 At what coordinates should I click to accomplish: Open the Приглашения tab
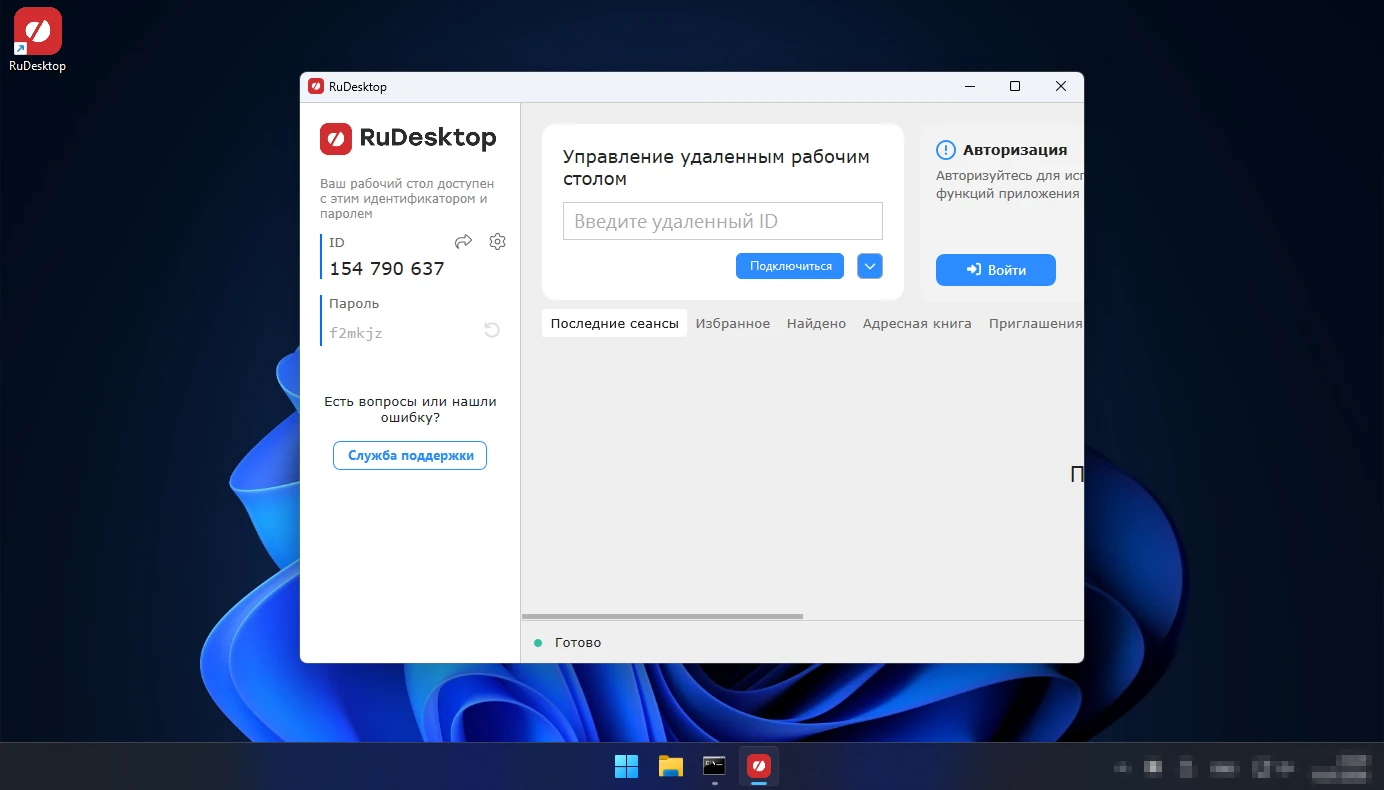(x=1036, y=323)
